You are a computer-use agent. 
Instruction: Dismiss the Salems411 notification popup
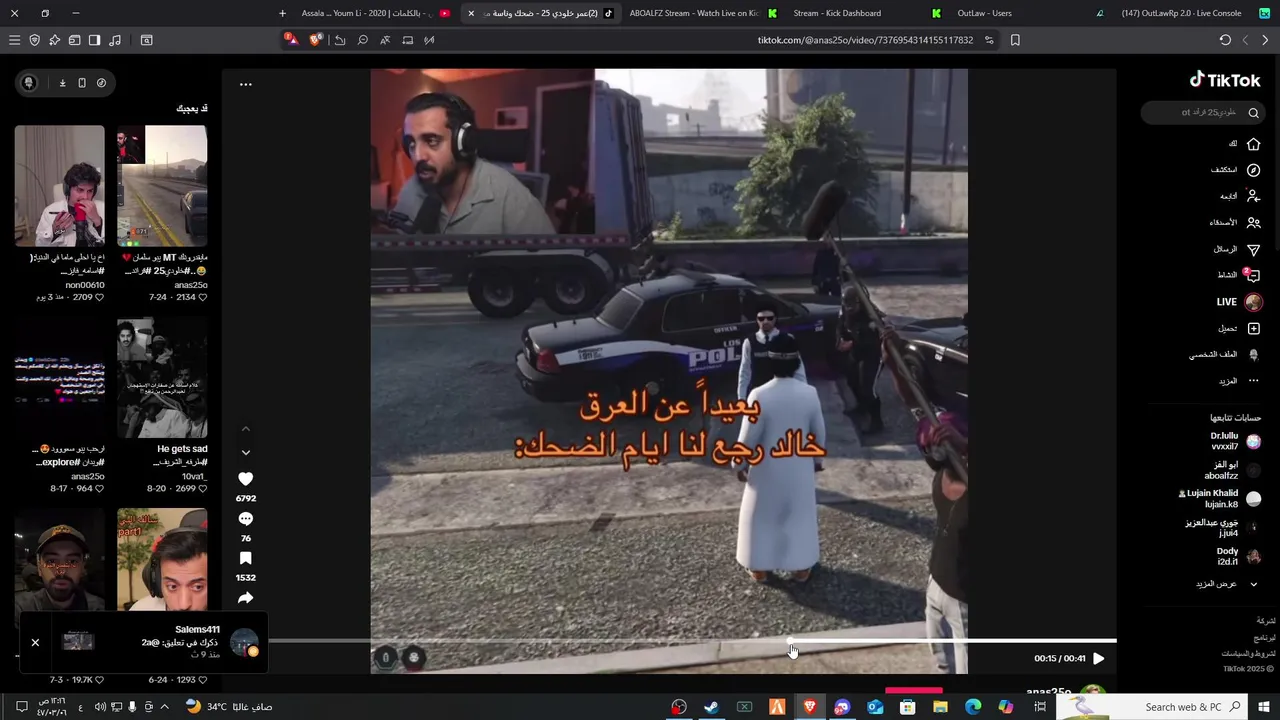(35, 642)
